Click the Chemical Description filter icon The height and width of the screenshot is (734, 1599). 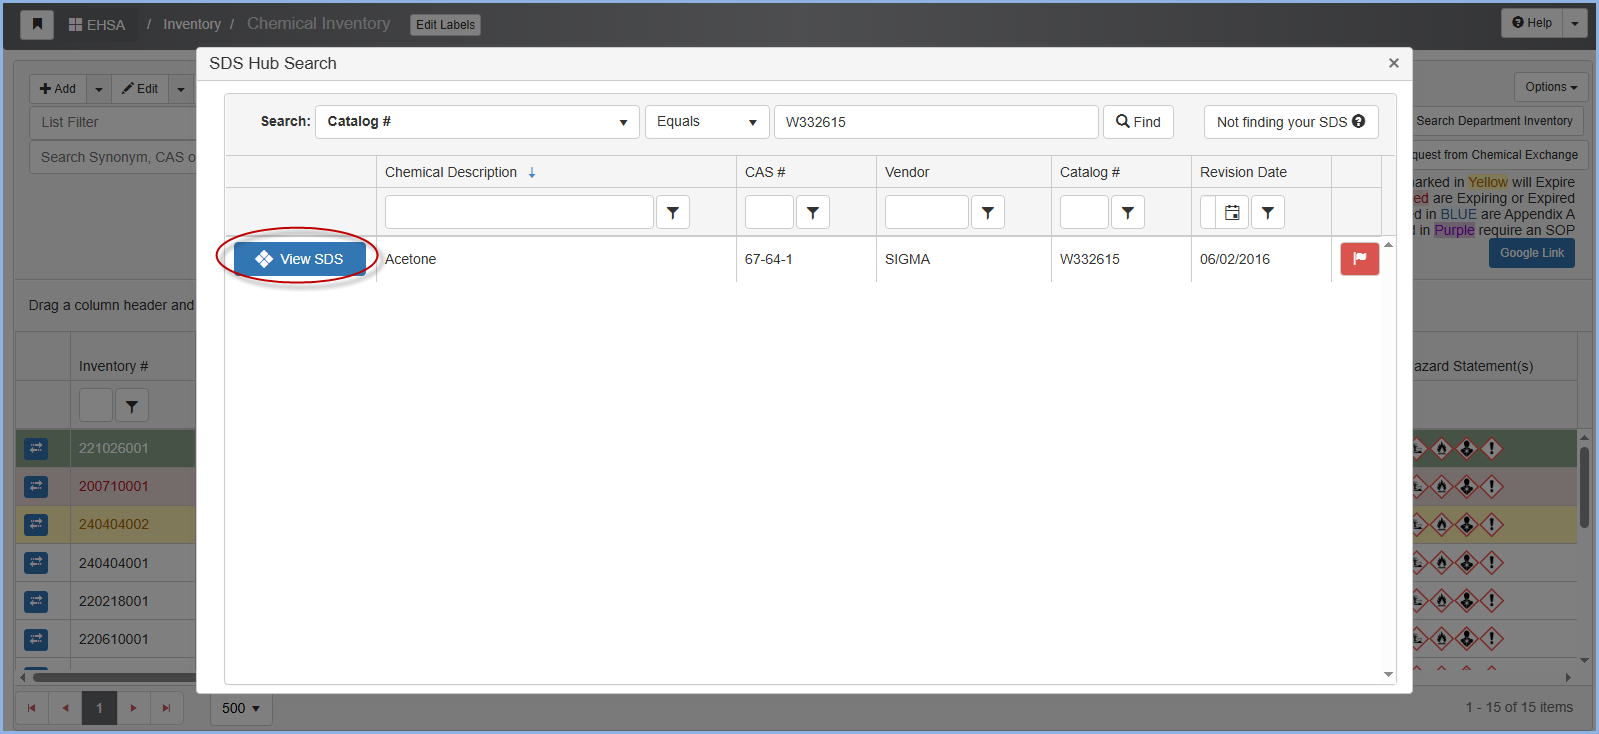[673, 212]
